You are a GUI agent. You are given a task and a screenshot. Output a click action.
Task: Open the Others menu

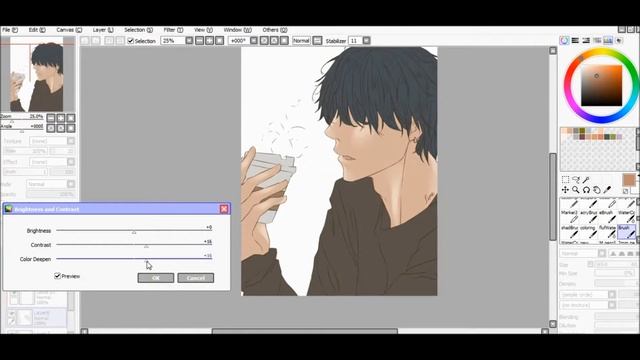275,30
